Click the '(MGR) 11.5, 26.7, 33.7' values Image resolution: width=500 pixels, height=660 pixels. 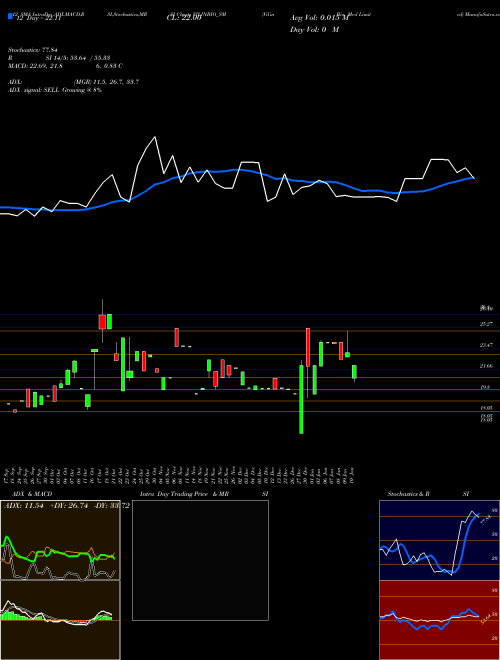[106, 82]
